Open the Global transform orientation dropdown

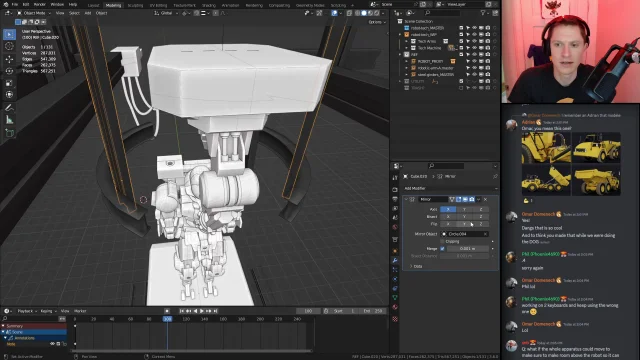pyautogui.click(x=166, y=13)
